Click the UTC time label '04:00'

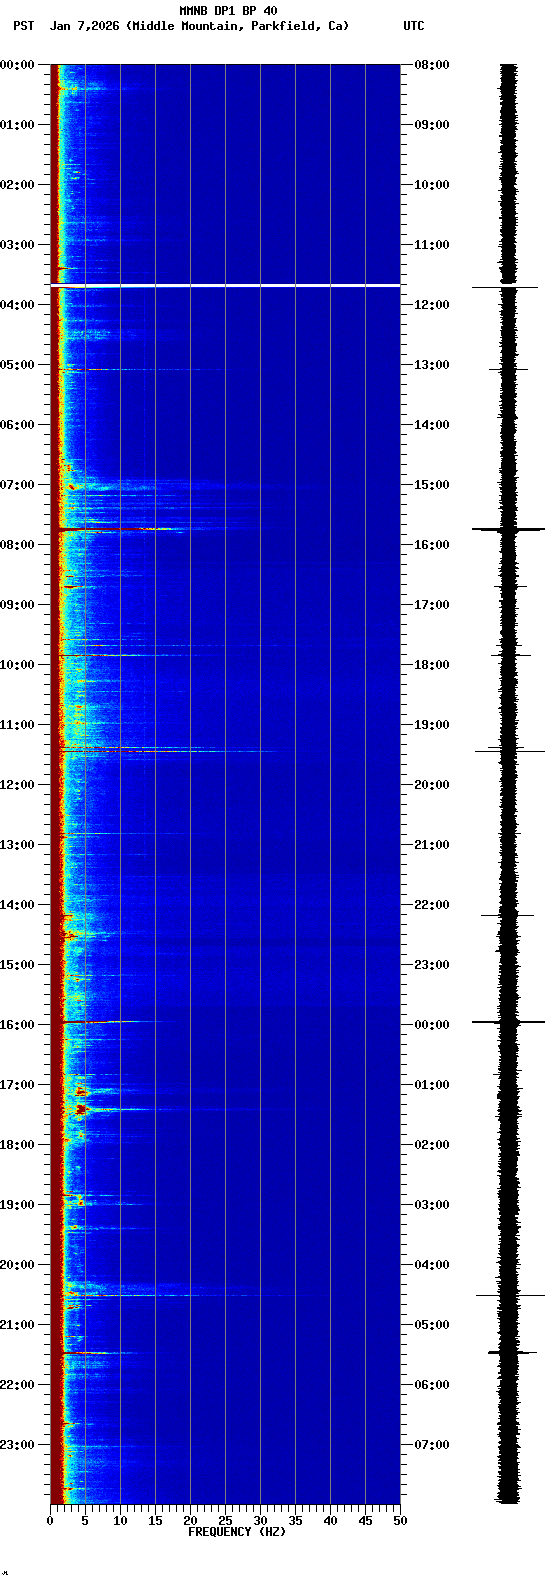431,1265
